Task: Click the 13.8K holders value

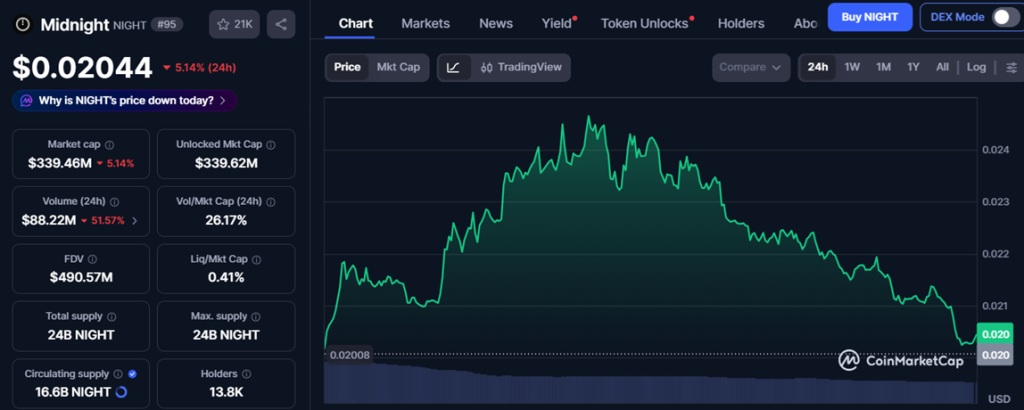Action: (226, 392)
